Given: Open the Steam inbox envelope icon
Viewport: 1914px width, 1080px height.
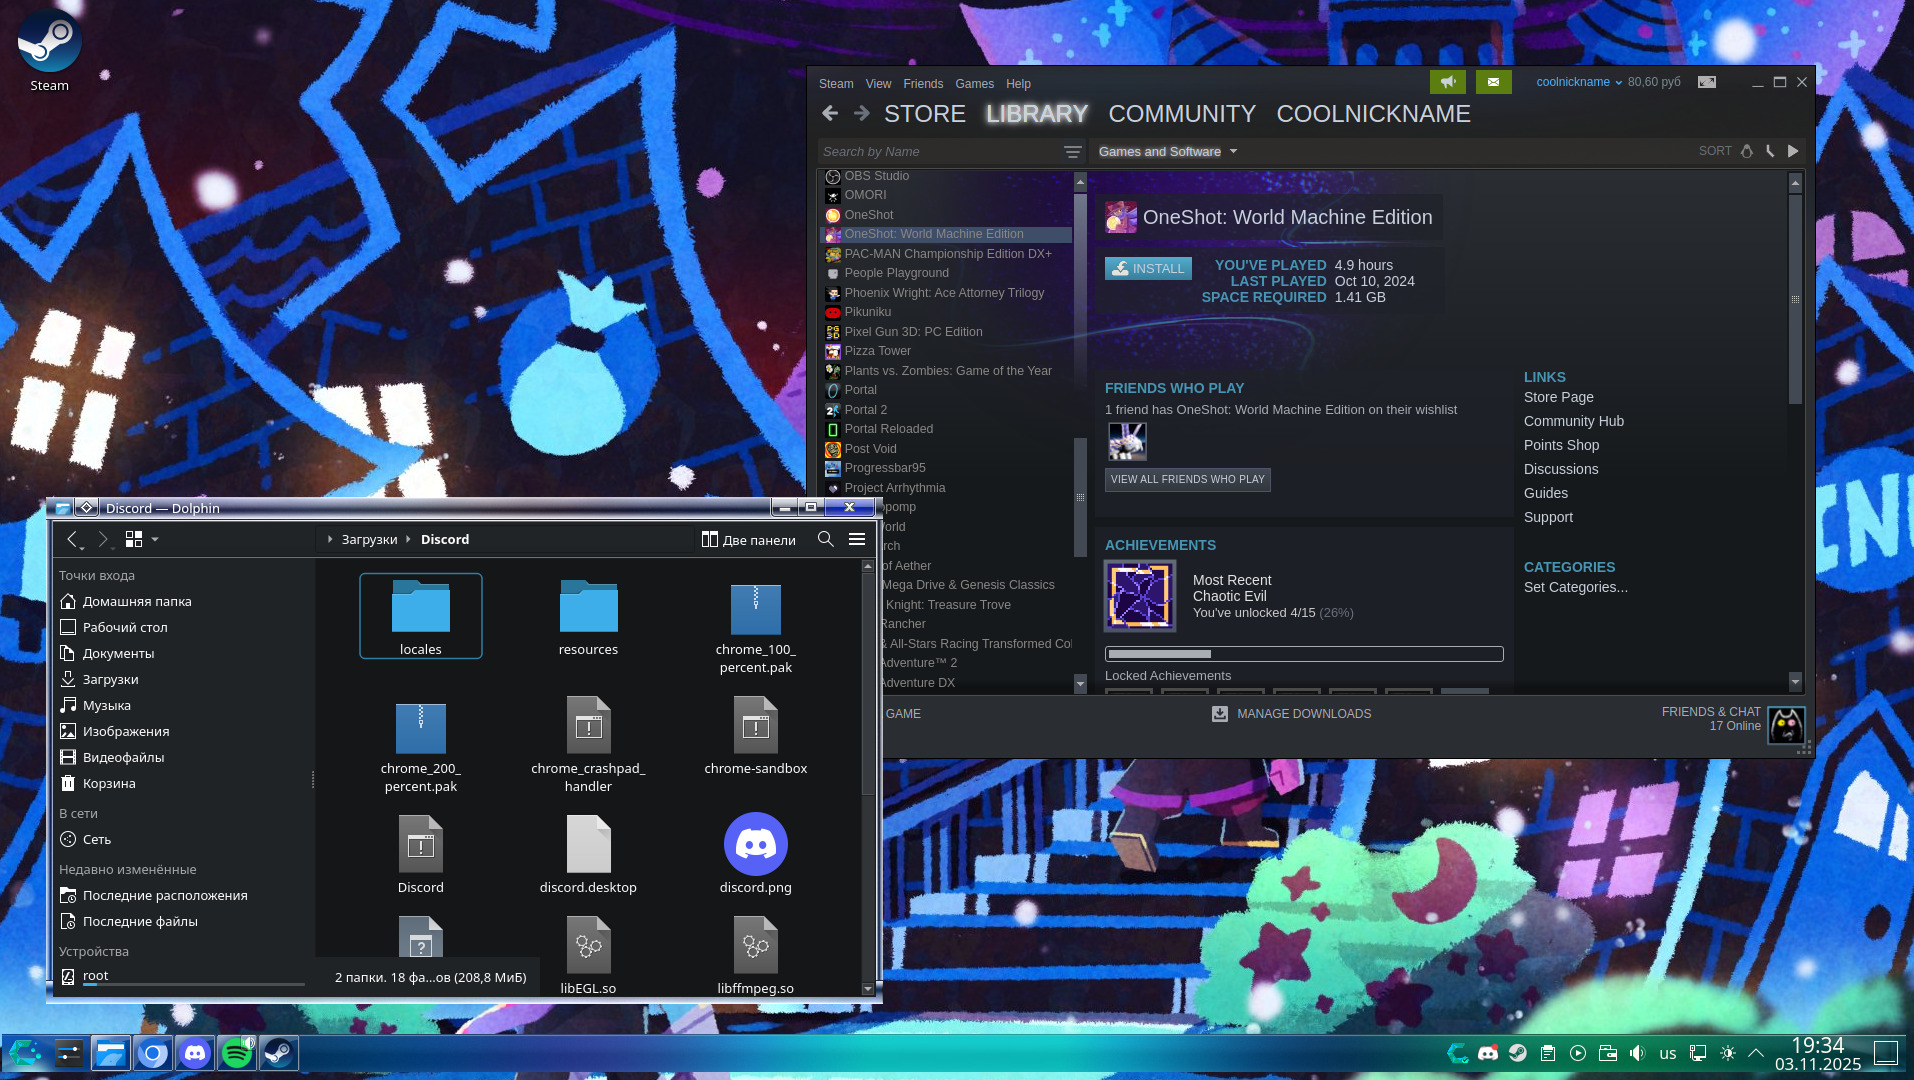Looking at the screenshot, I should tap(1493, 82).
